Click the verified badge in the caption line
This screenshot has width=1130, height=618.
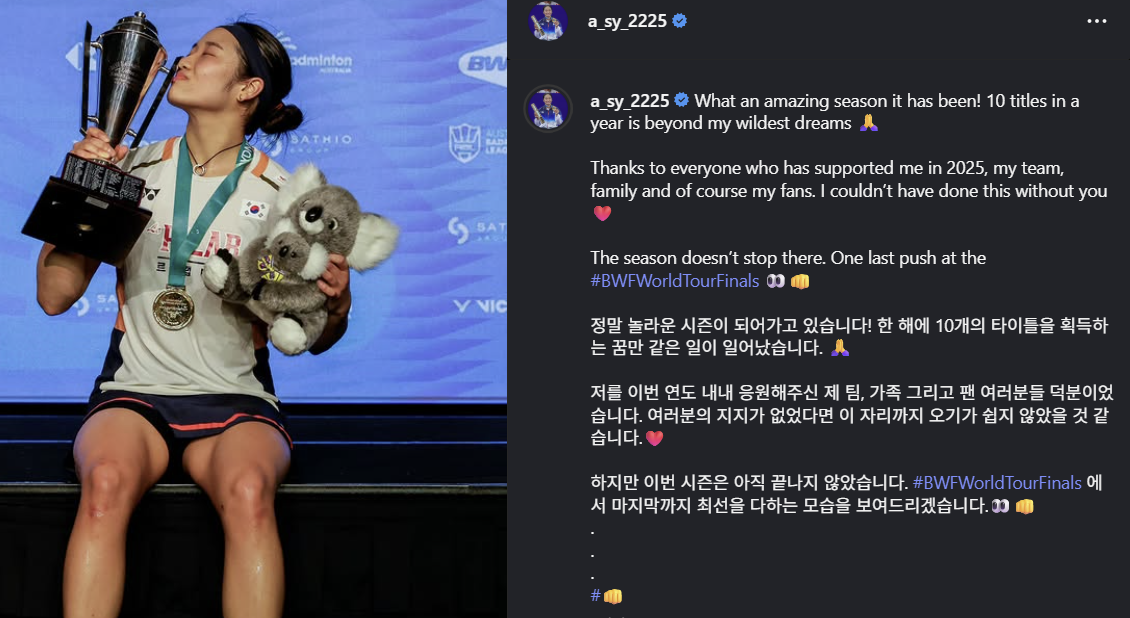(681, 100)
